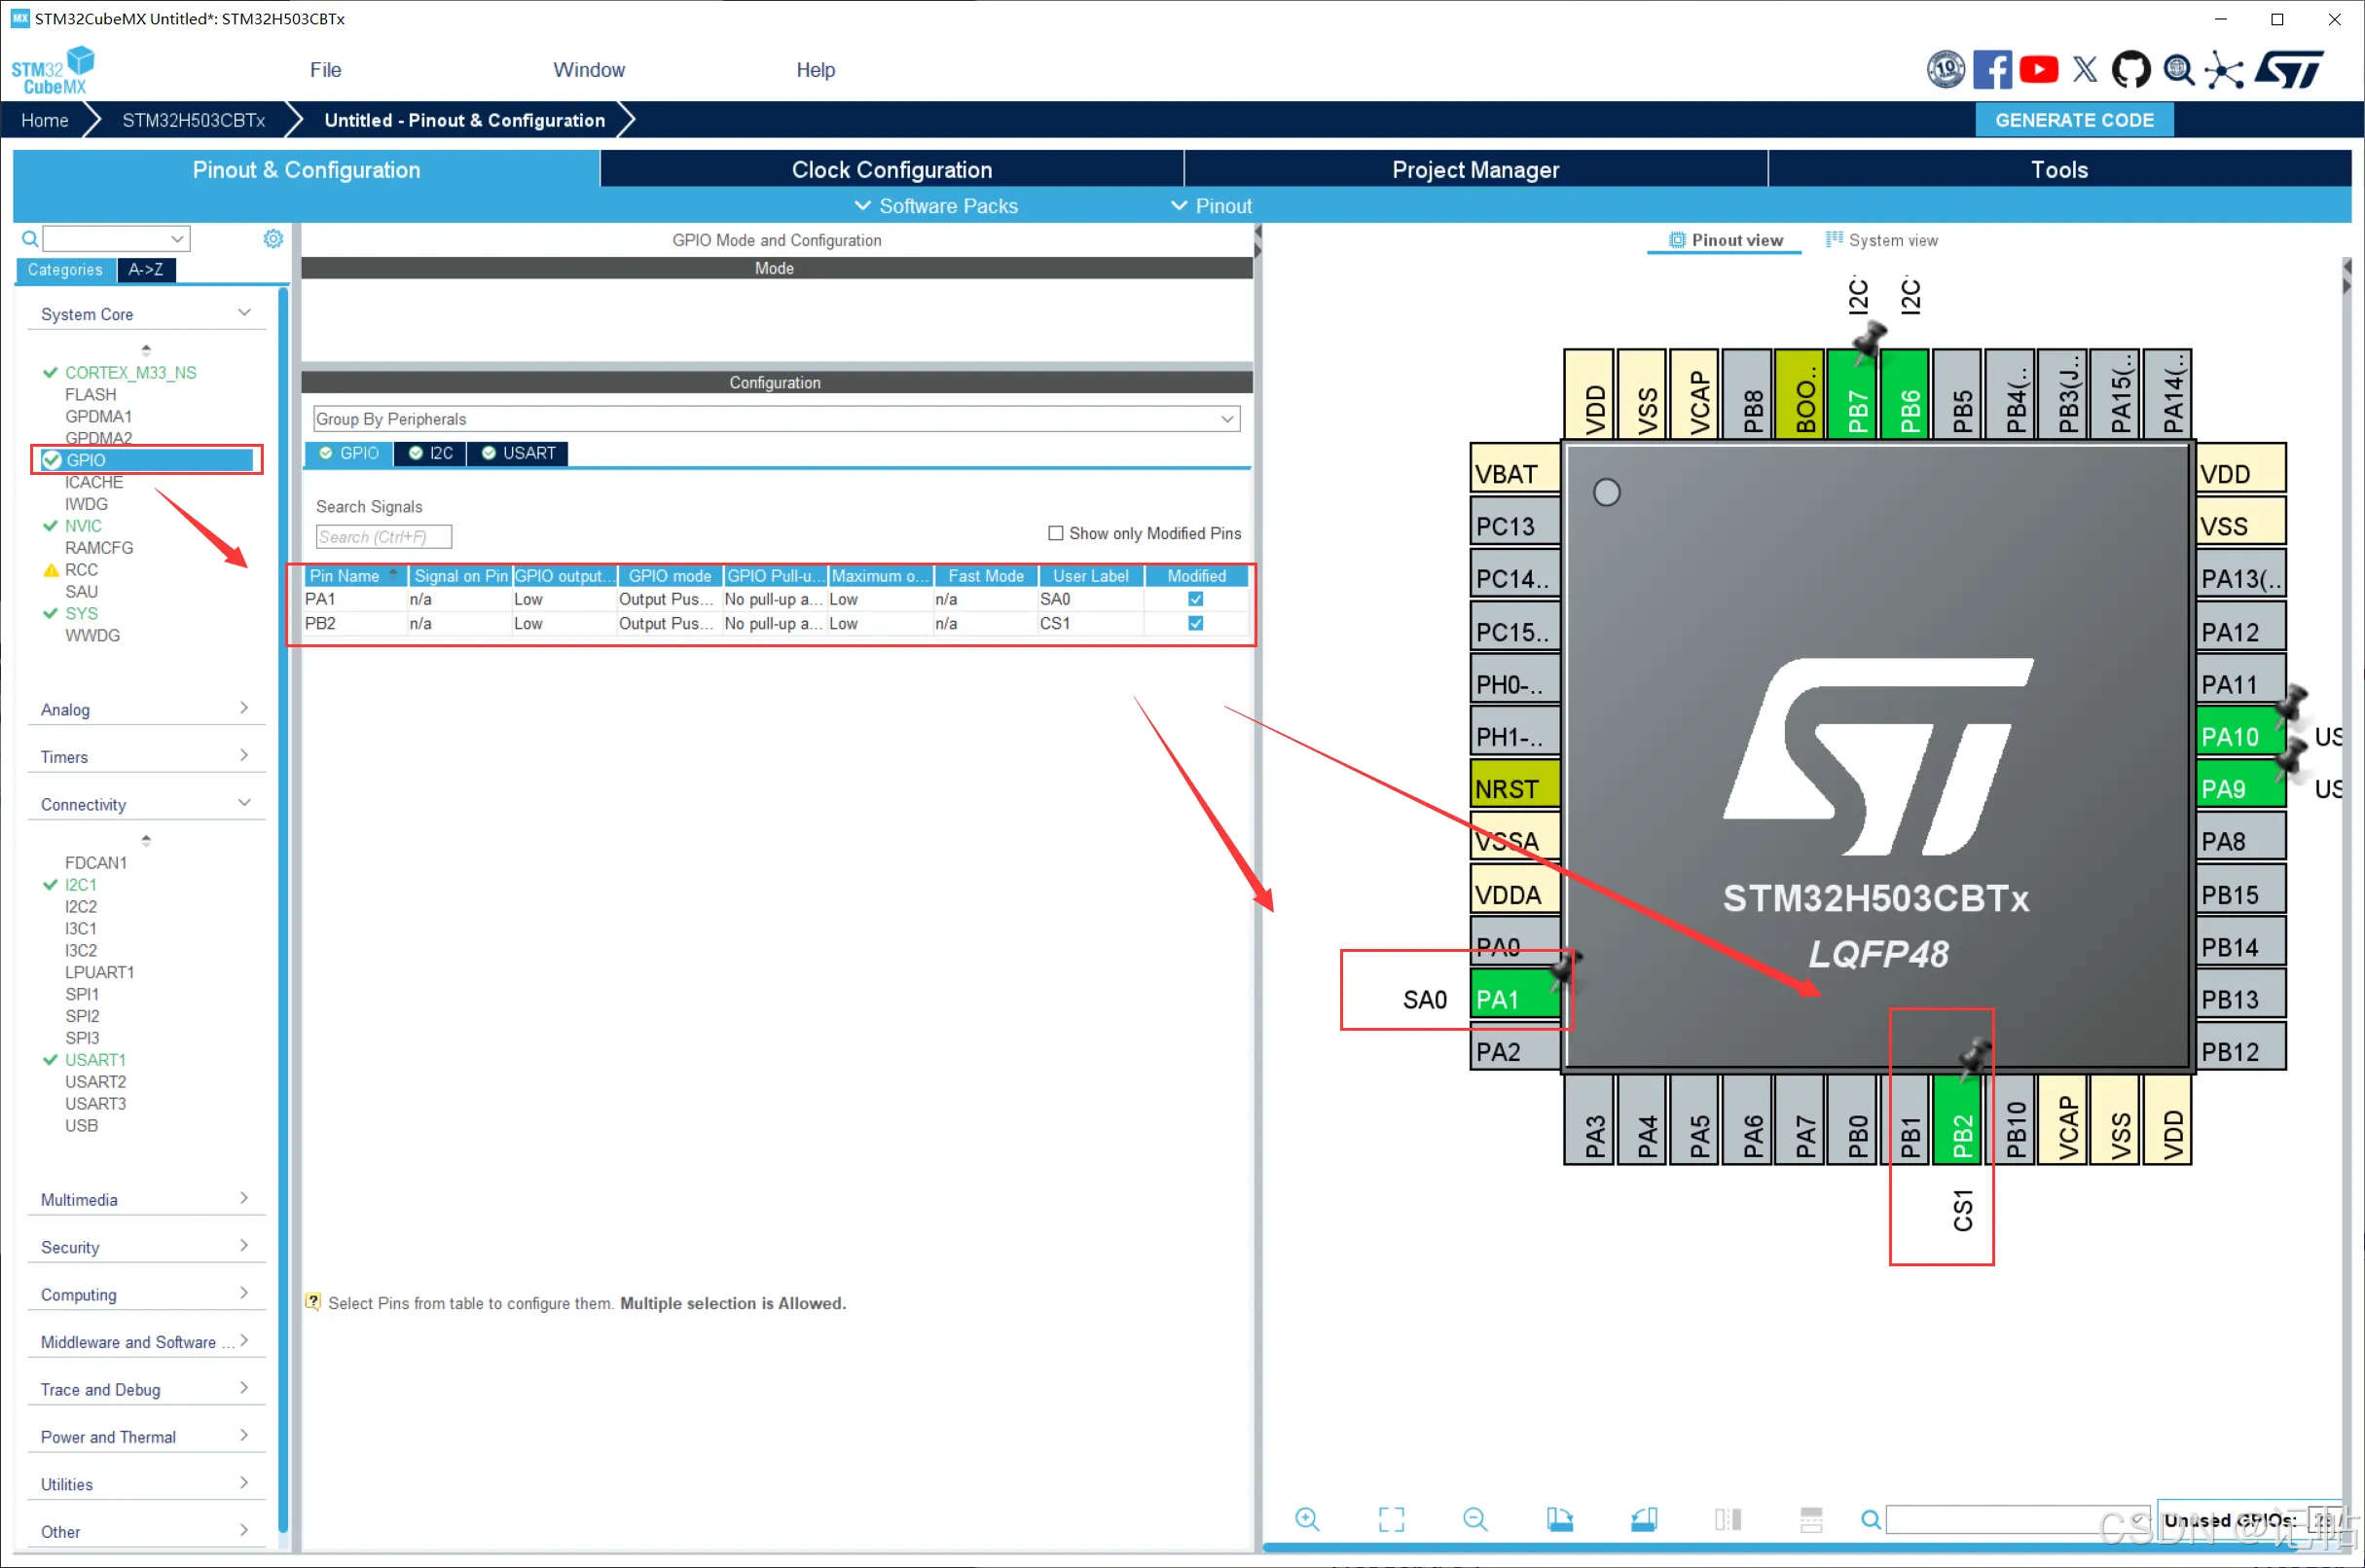Open the categories settings gear
Image resolution: width=2365 pixels, height=1568 pixels.
tap(273, 239)
